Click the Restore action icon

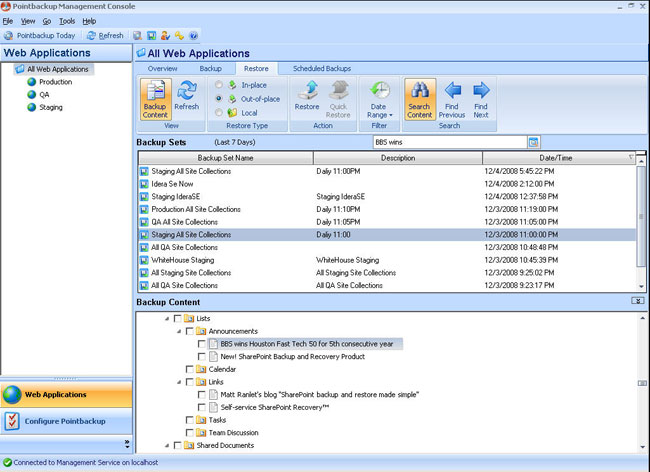(309, 90)
